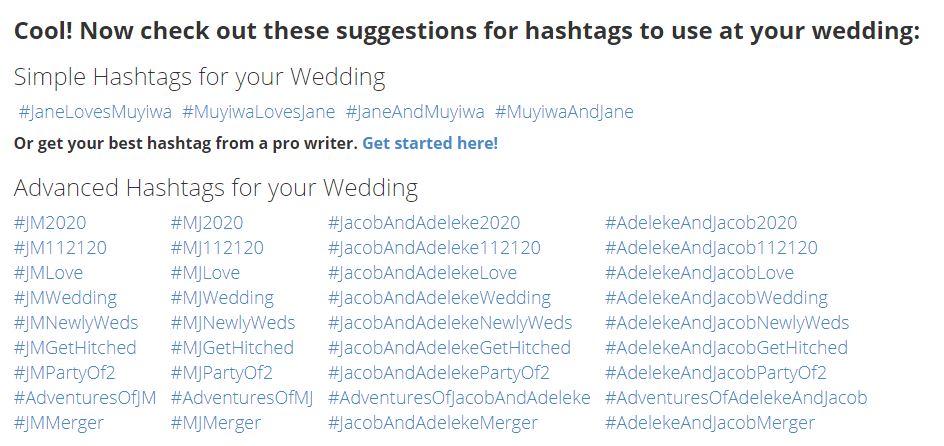Open the #MuyiwaLovesJane hashtag link
Viewport: 944px width, 446px height.
click(258, 111)
